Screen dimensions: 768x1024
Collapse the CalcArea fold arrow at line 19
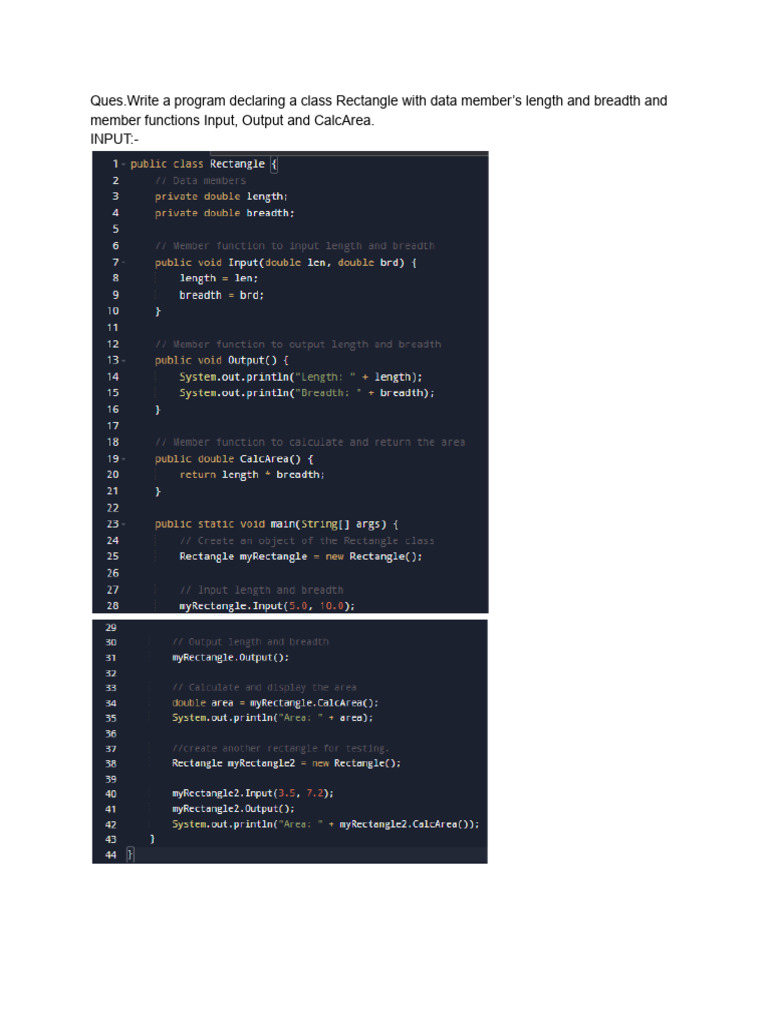123,459
